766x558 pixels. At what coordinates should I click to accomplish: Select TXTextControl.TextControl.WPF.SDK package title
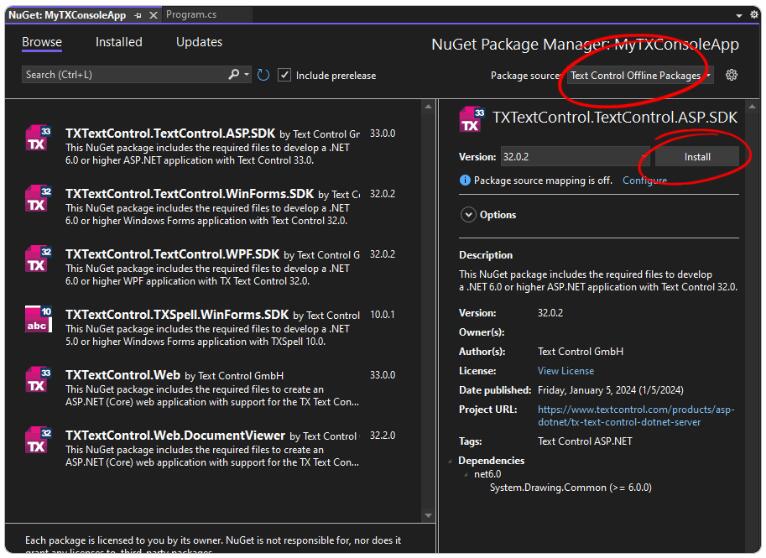172,255
